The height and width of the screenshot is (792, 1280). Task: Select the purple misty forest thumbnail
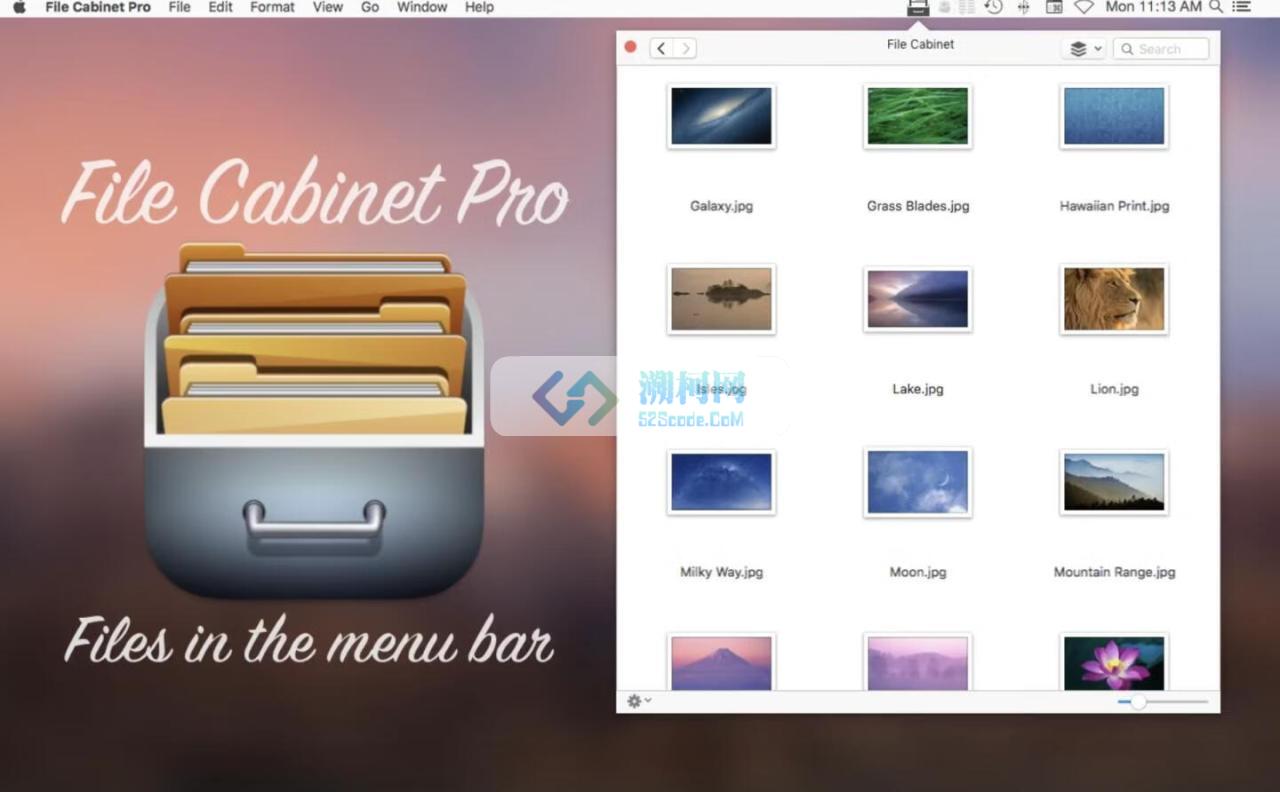pyautogui.click(x=918, y=662)
